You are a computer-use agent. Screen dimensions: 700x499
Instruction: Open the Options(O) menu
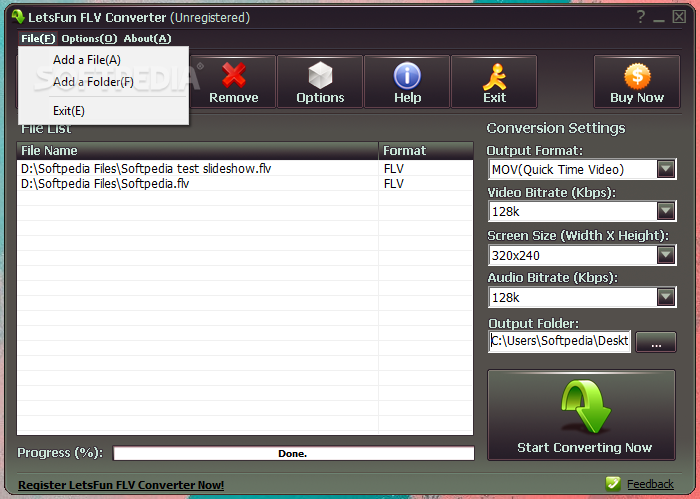(x=89, y=38)
